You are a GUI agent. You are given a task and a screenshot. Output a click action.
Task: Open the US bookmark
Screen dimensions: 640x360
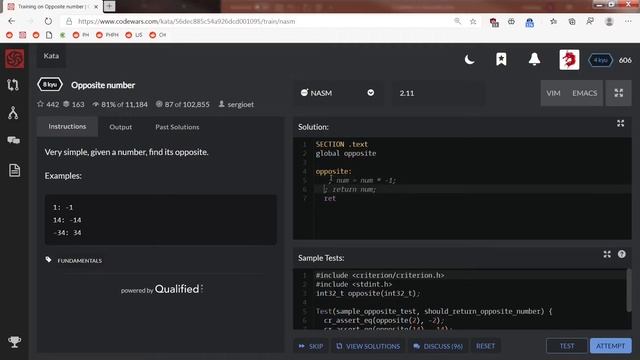(134, 35)
